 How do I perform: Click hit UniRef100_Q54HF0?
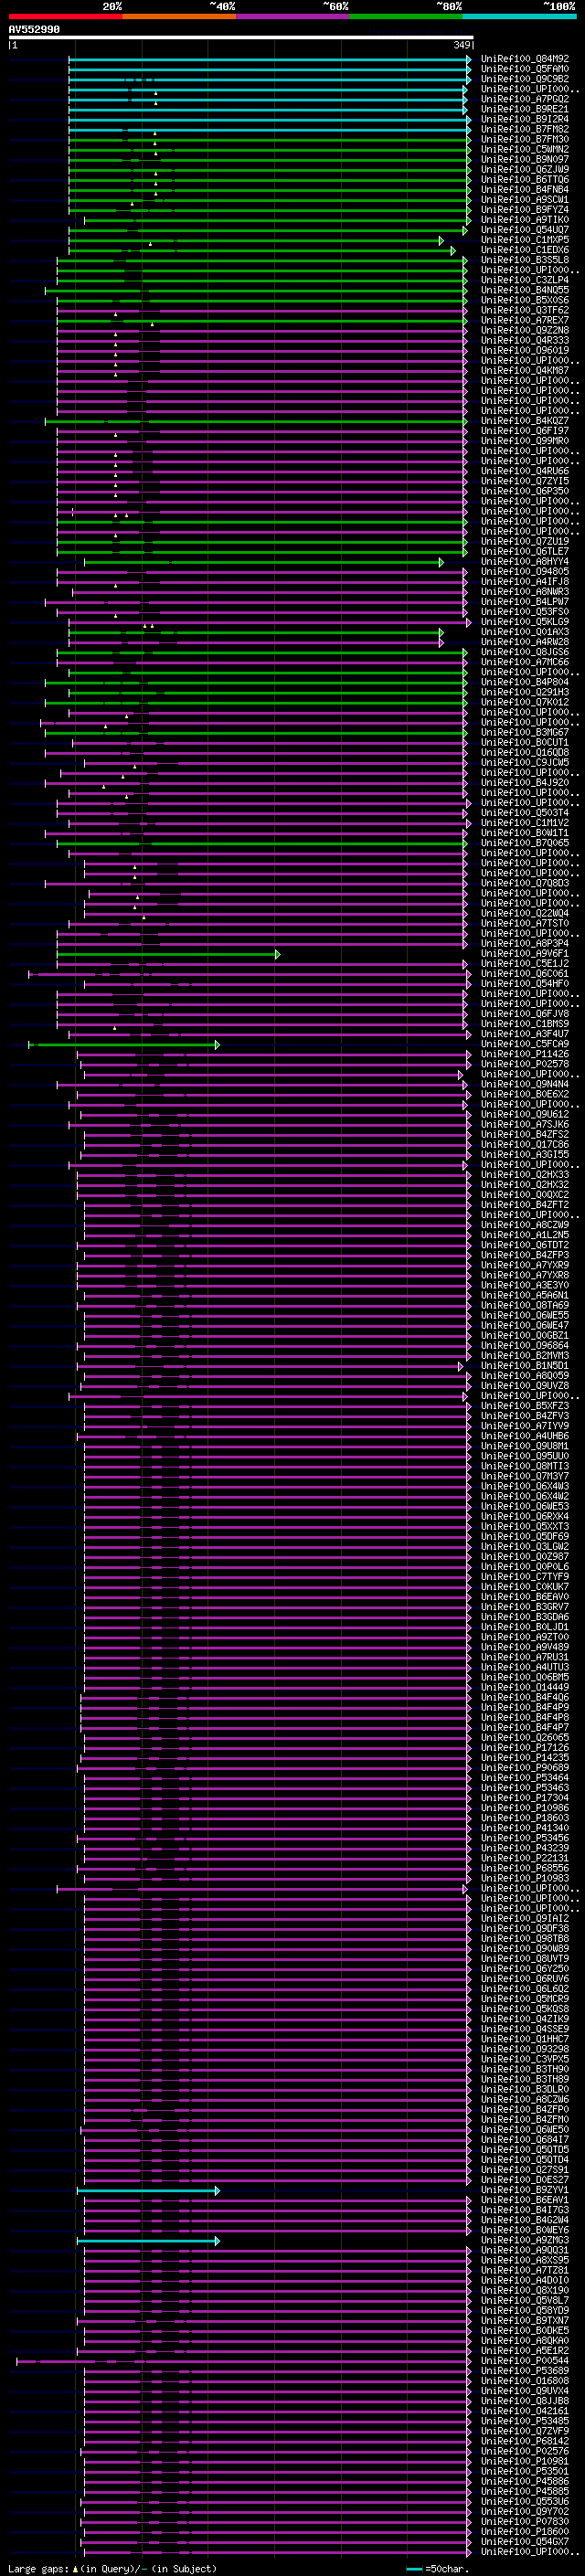pyautogui.click(x=525, y=984)
